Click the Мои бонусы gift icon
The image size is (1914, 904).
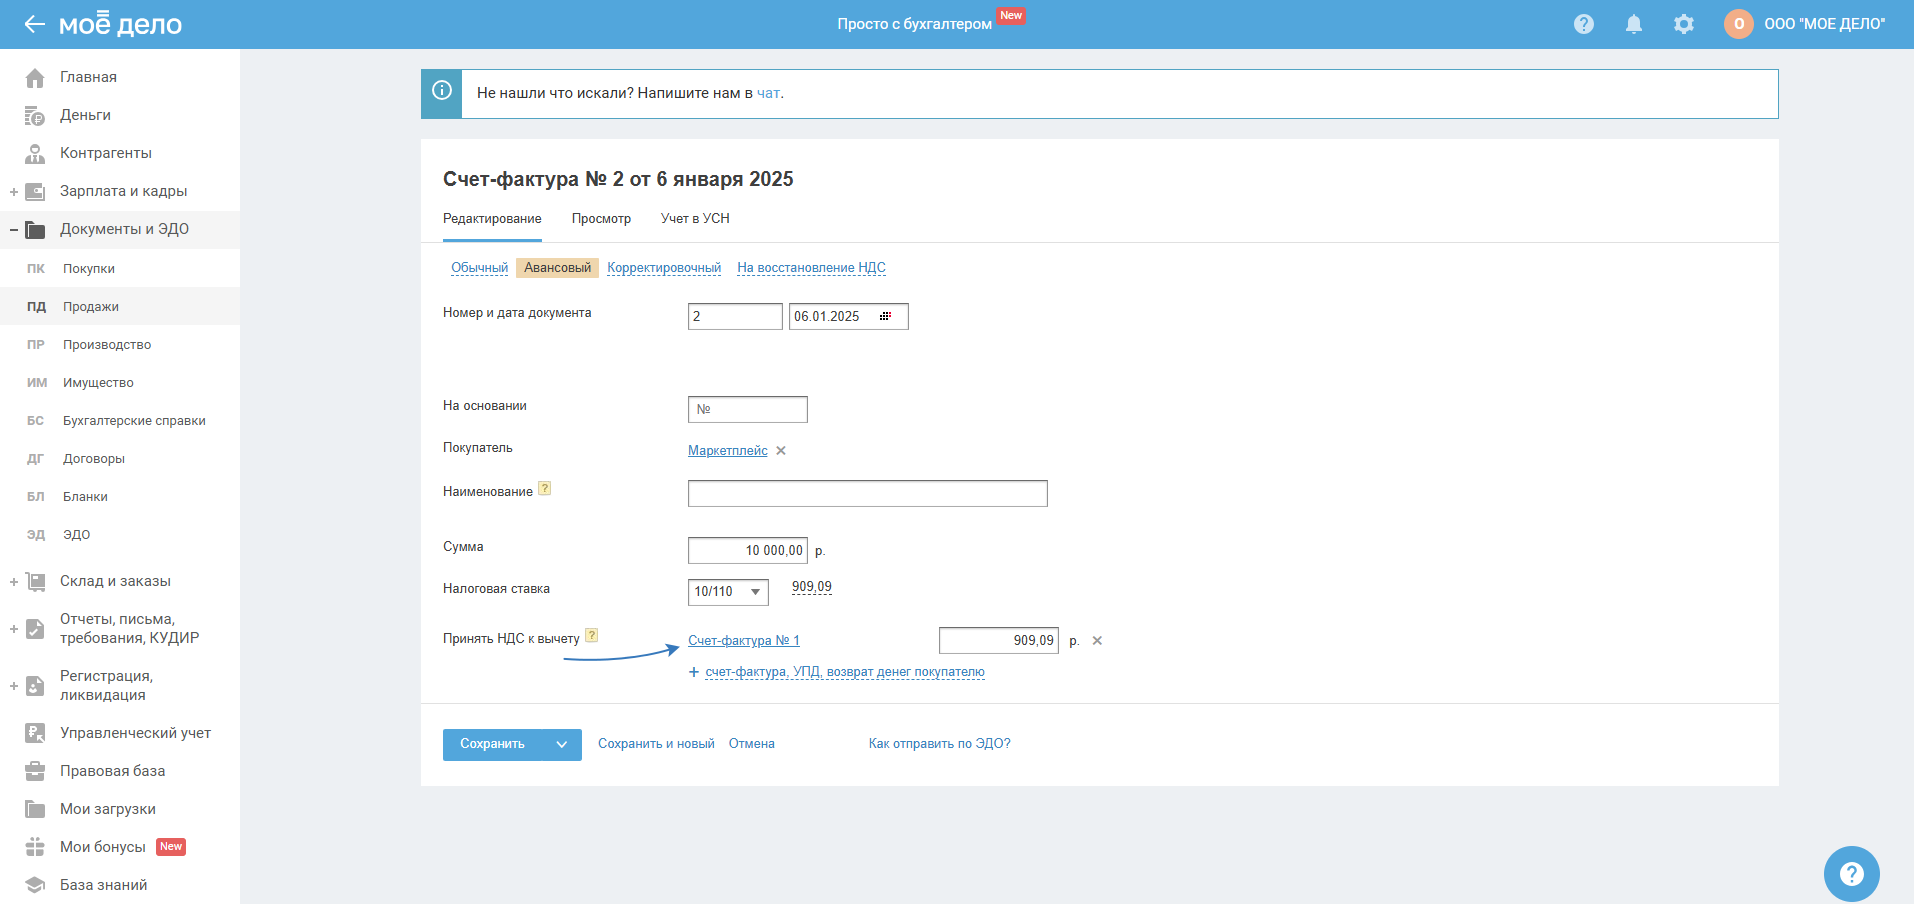[x=35, y=847]
